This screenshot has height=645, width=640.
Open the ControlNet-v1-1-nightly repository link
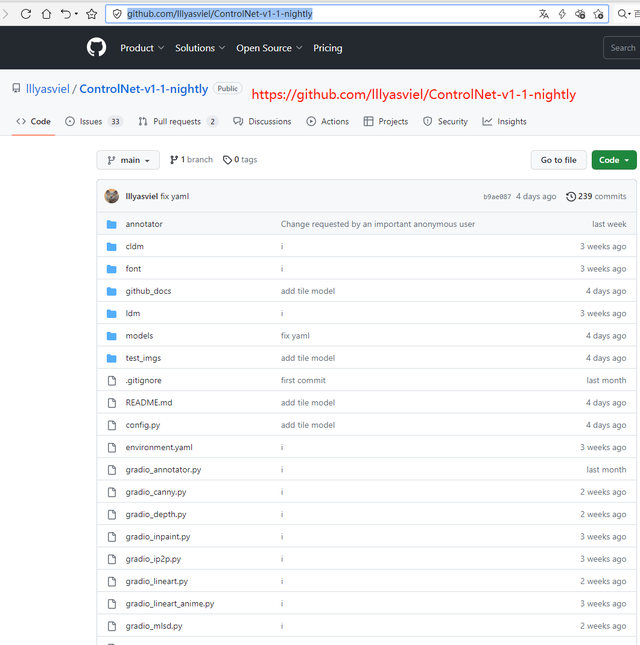(x=144, y=89)
